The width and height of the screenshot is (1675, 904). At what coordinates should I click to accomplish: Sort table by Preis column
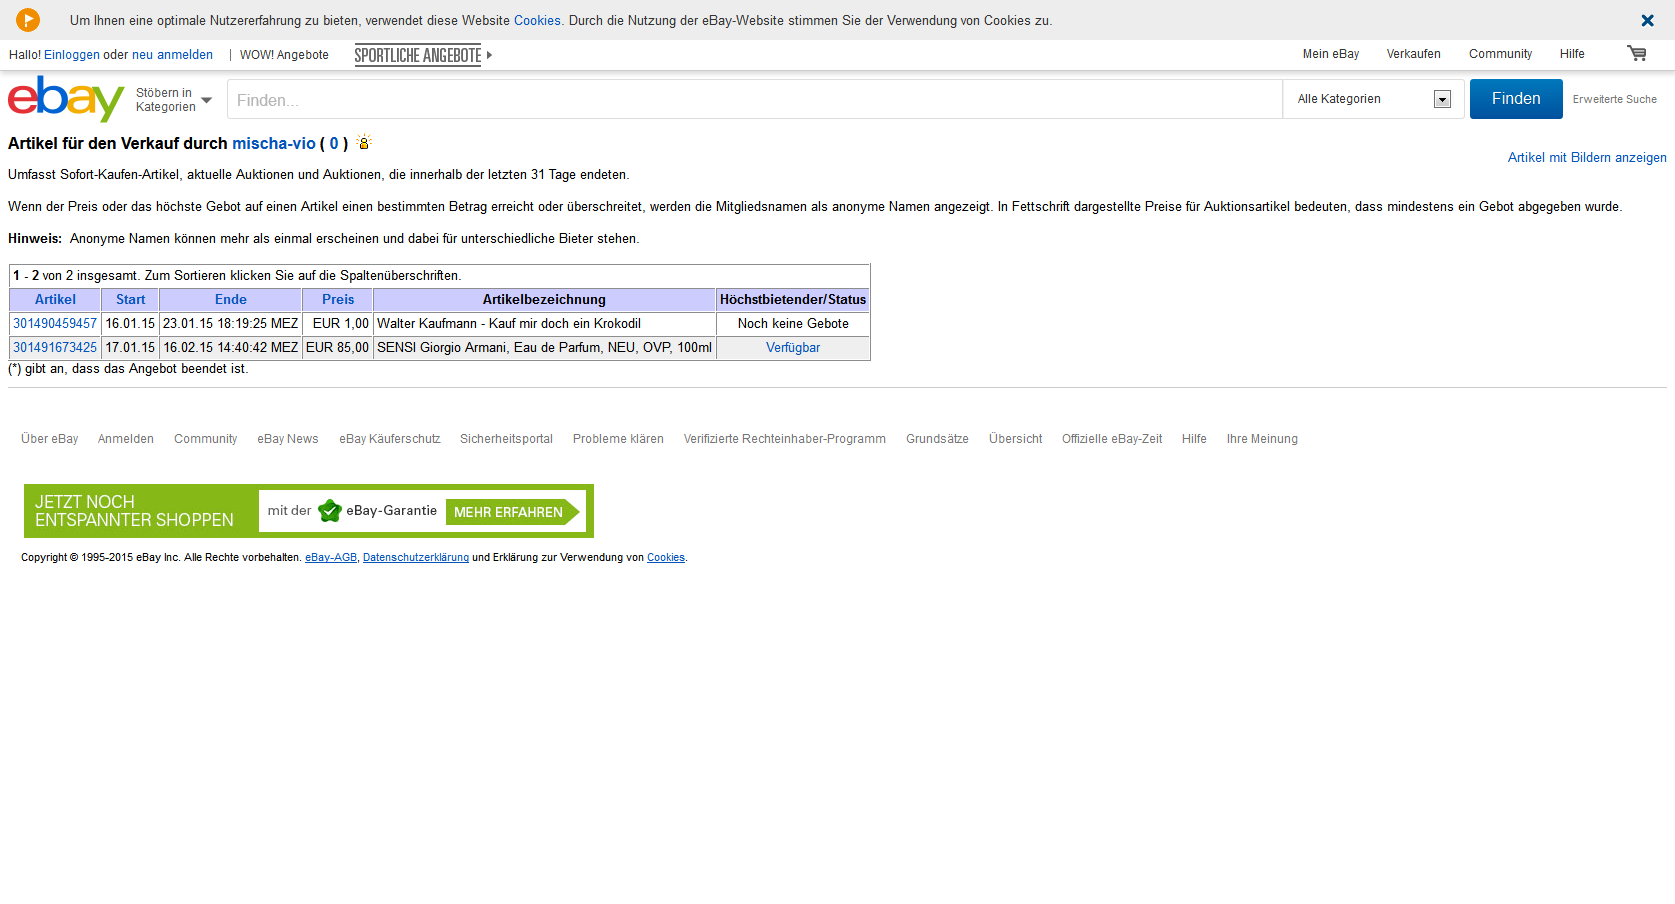click(338, 300)
